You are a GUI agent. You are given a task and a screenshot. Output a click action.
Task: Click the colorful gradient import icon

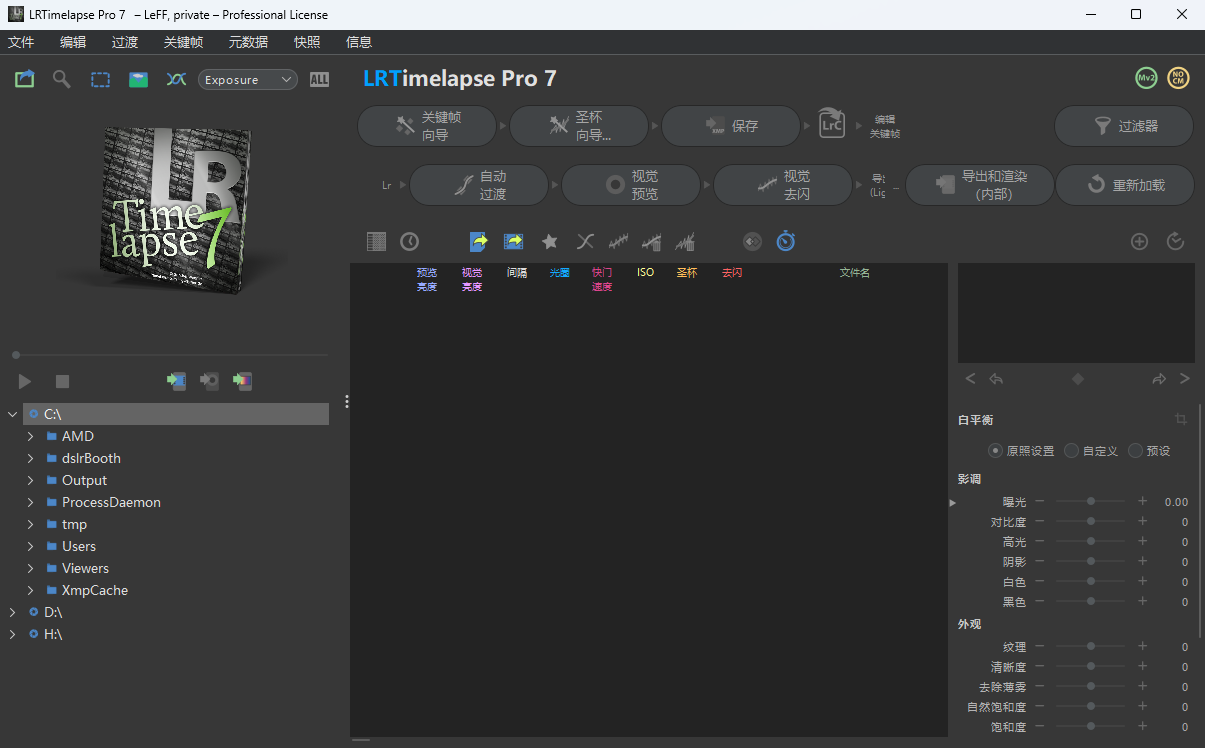pos(242,381)
